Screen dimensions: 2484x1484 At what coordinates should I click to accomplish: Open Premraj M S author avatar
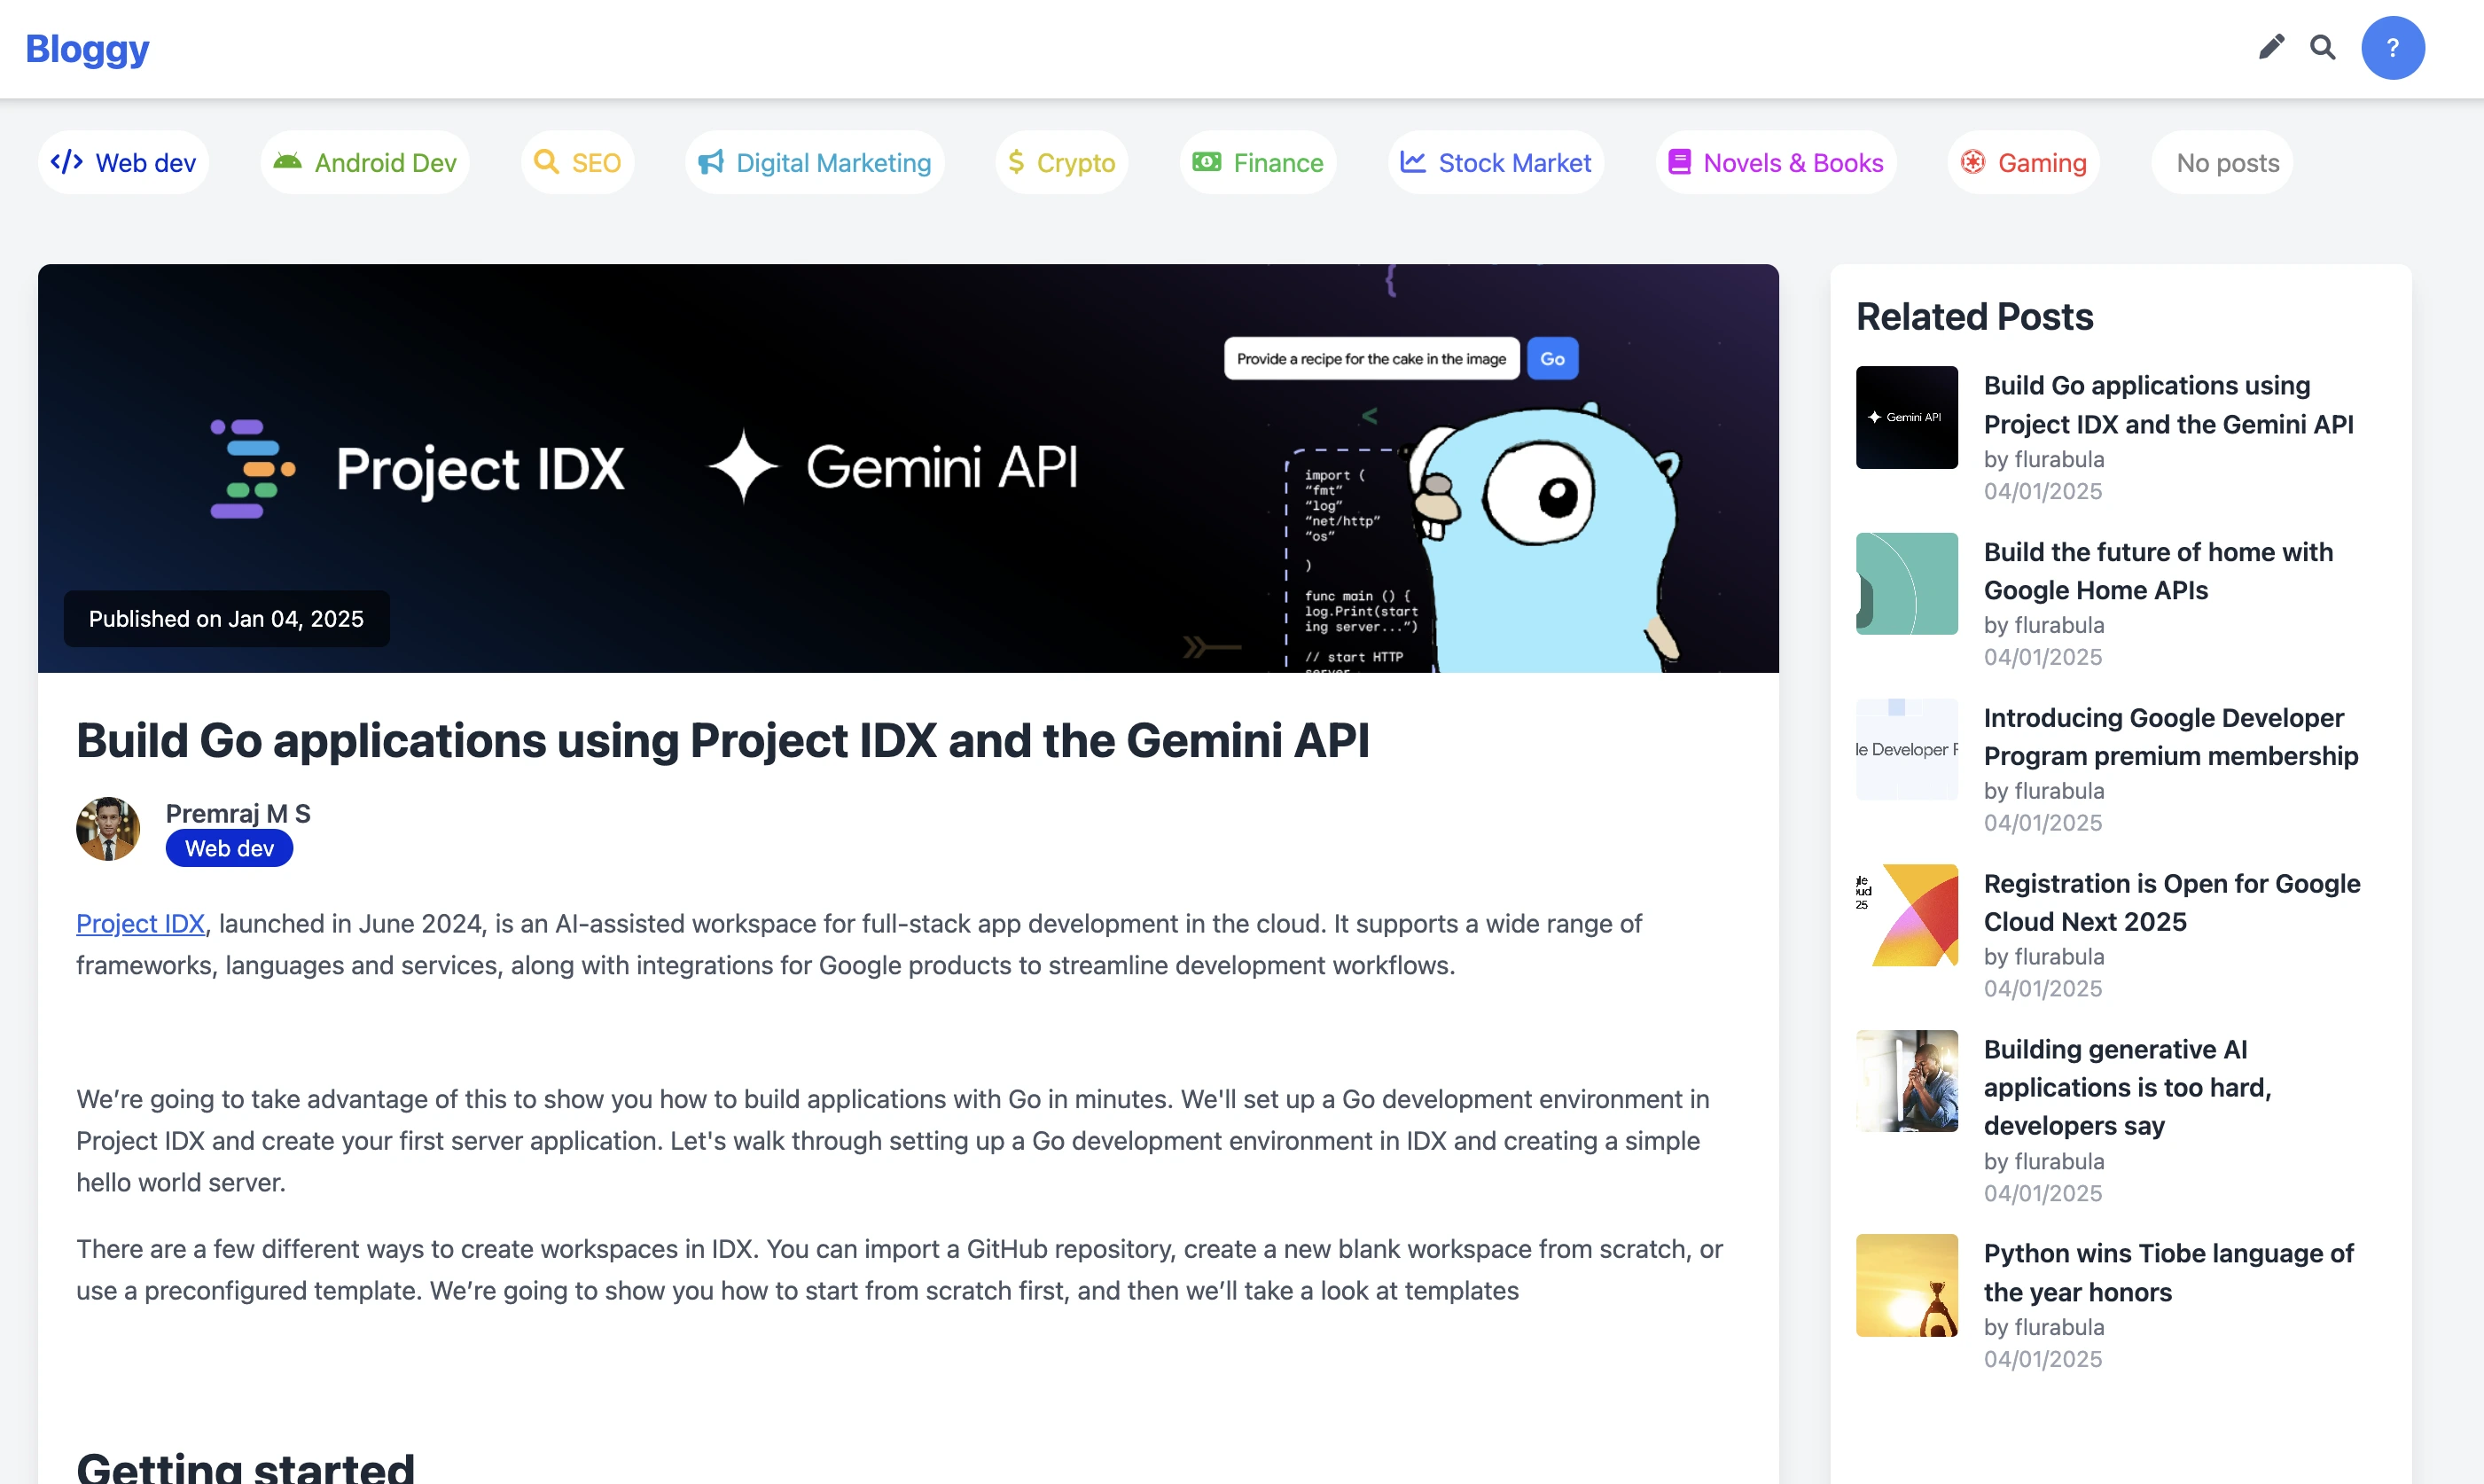click(108, 828)
